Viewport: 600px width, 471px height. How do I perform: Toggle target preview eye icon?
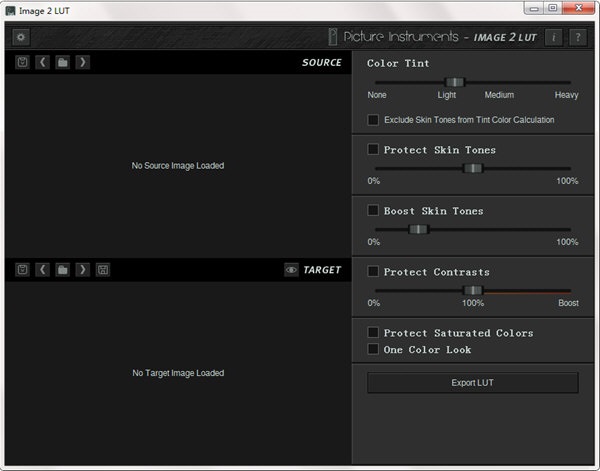tap(291, 270)
